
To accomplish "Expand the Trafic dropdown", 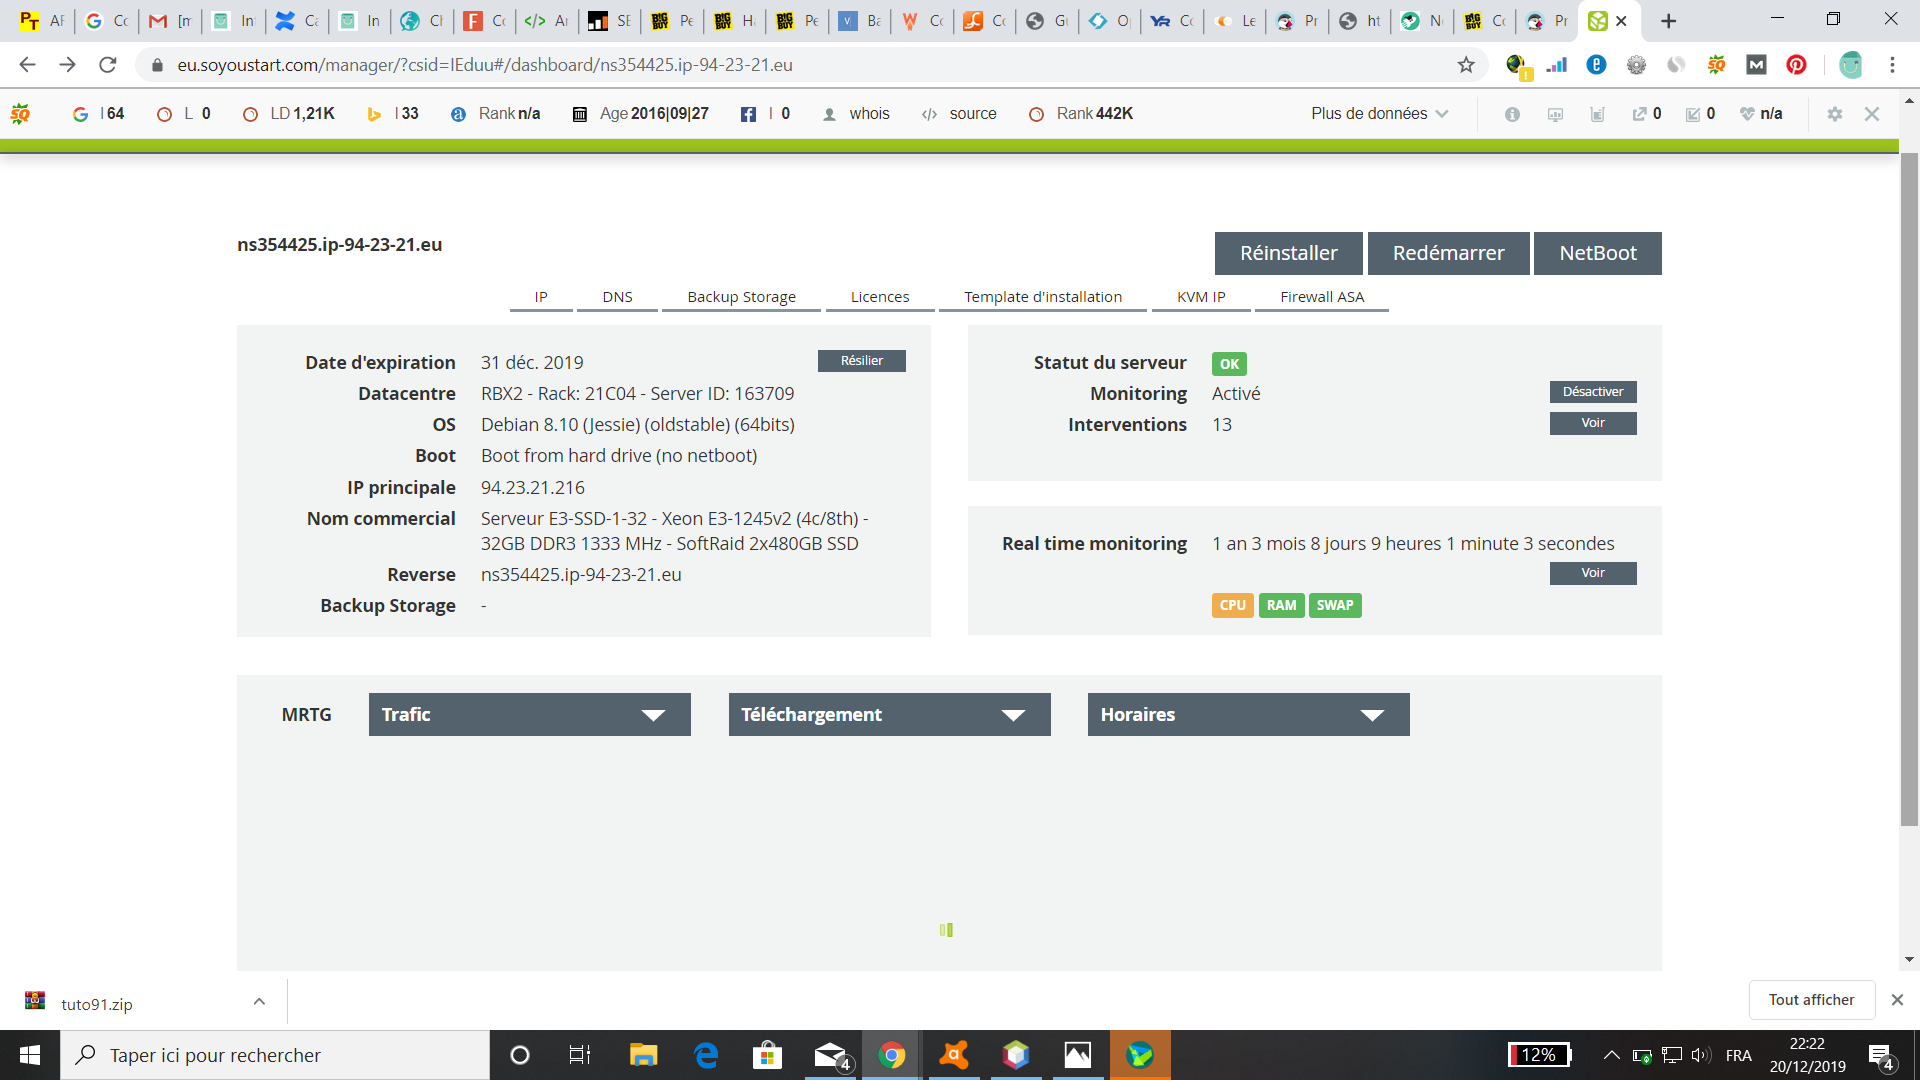I will (x=529, y=715).
